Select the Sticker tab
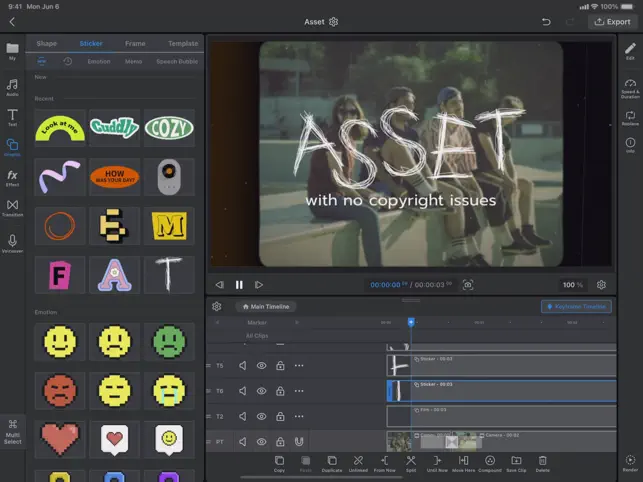643x482 pixels. click(x=91, y=43)
